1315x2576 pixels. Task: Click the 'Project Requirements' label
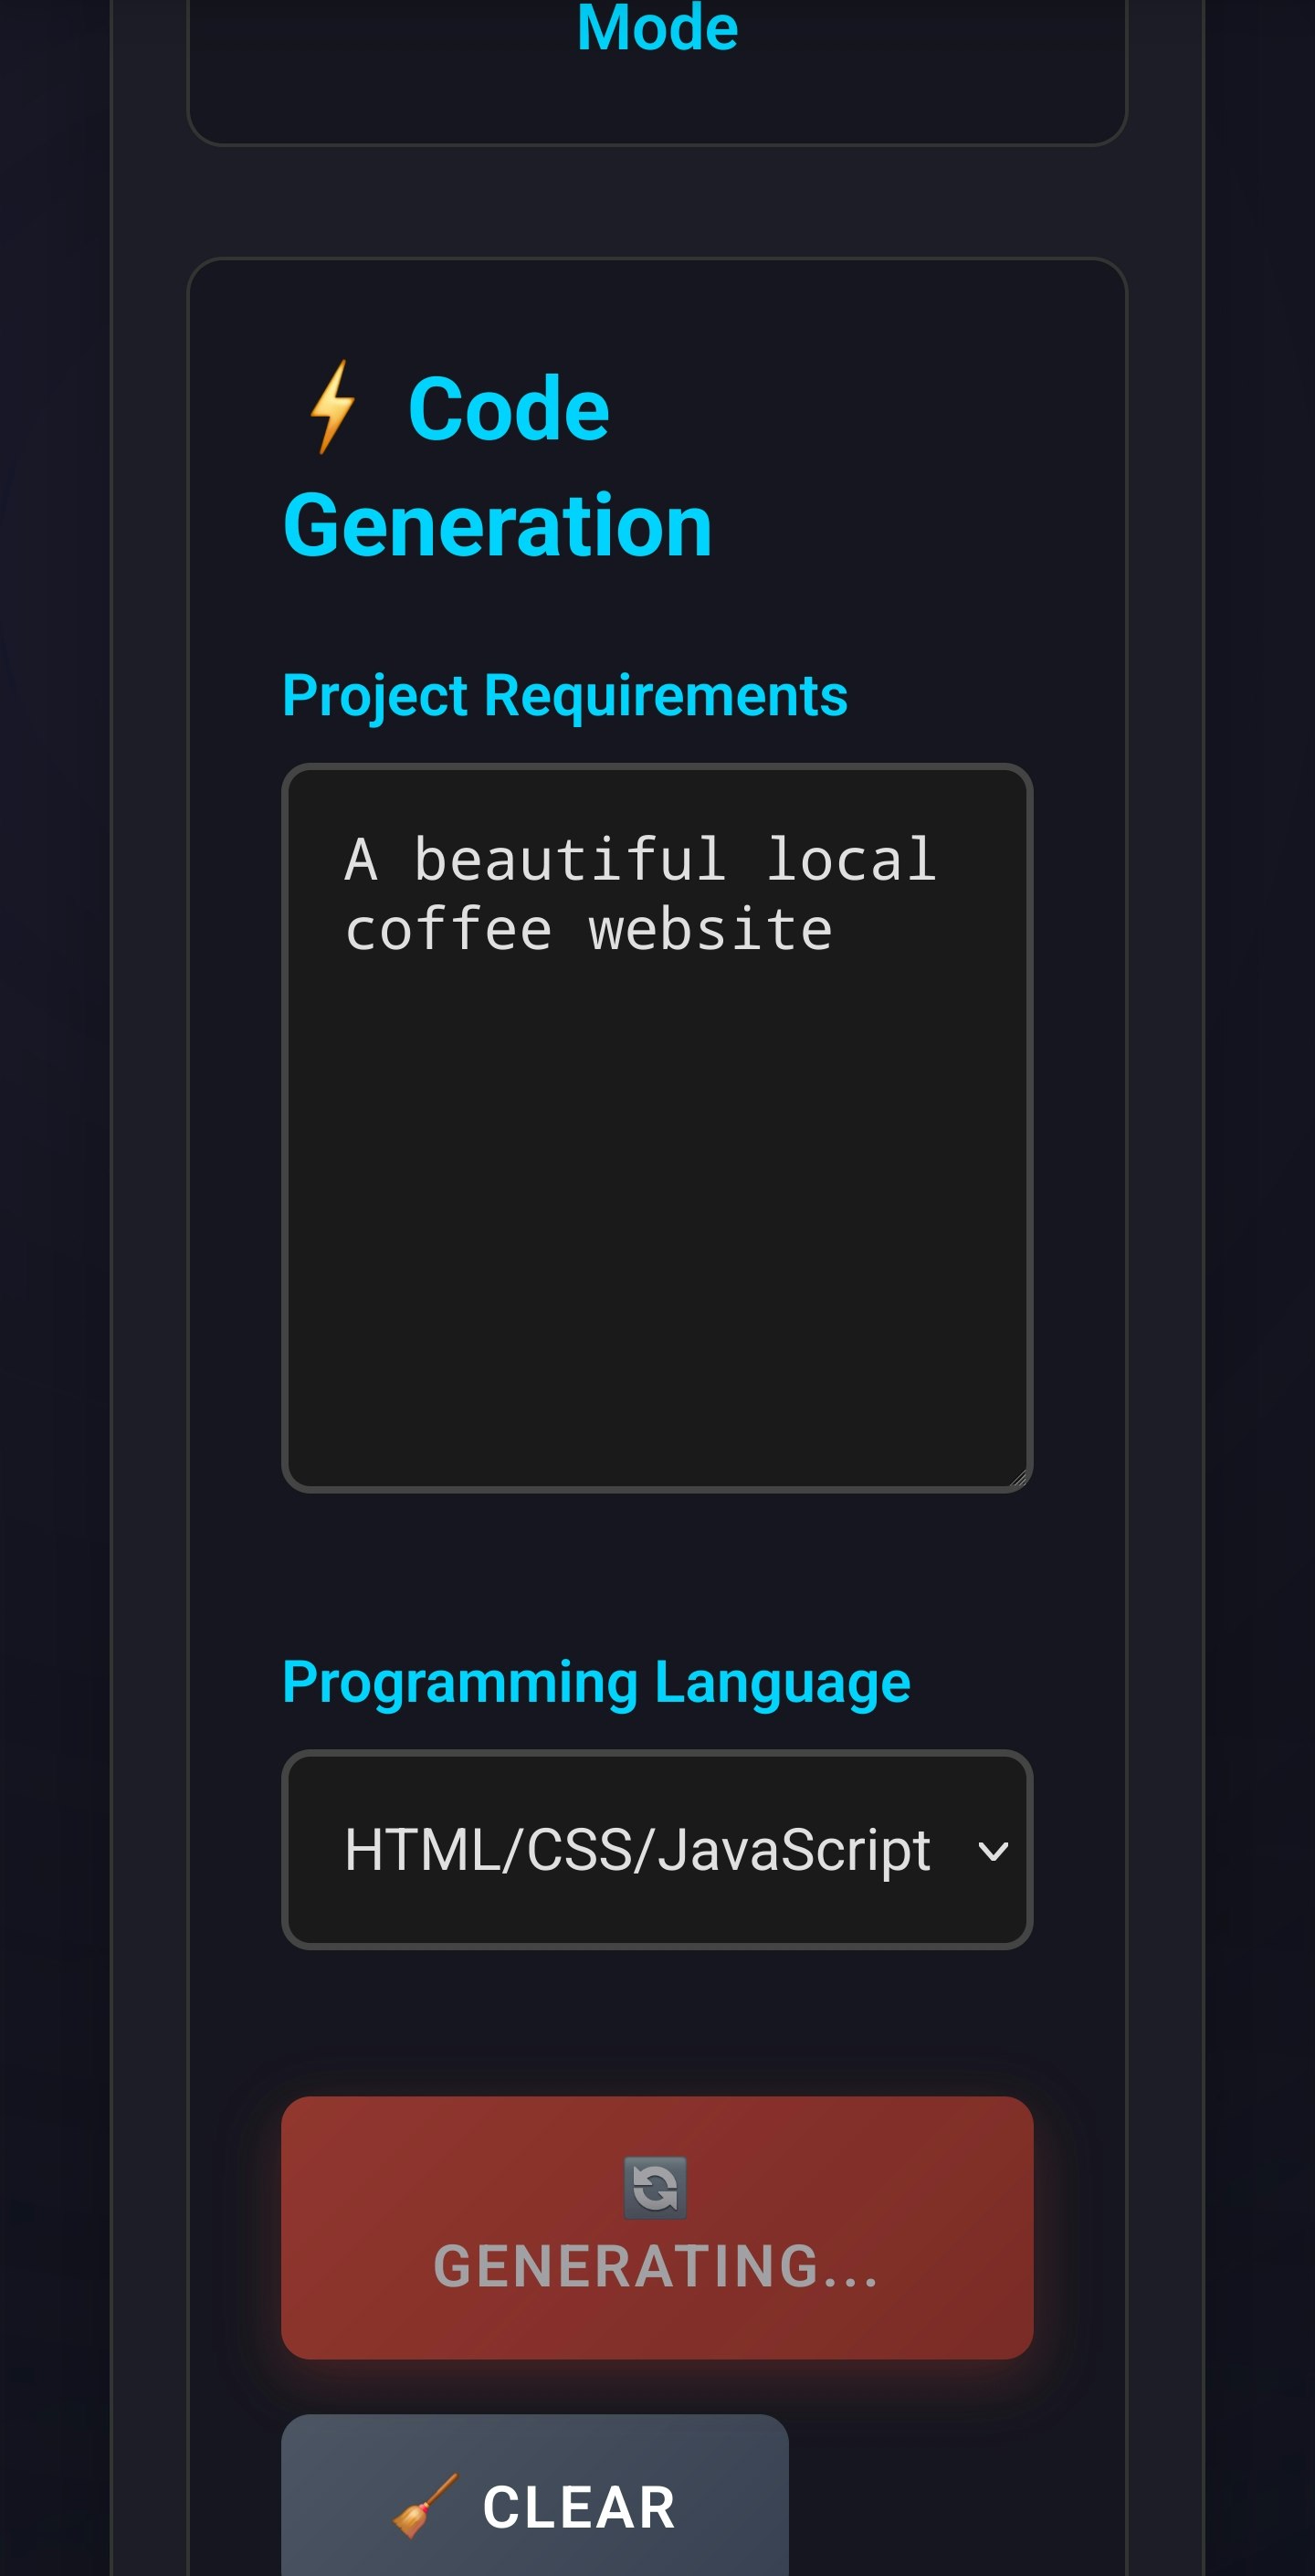[x=565, y=696]
